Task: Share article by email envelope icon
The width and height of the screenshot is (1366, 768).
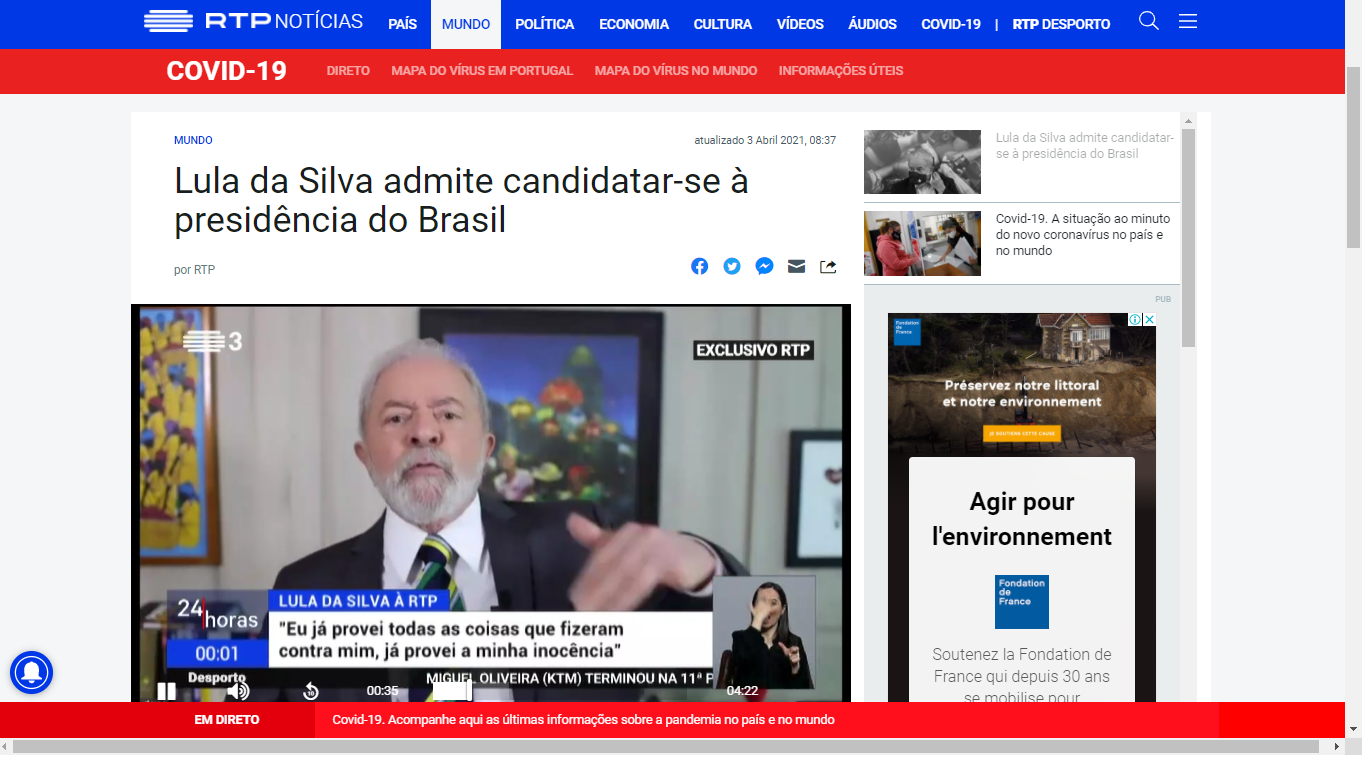Action: [x=796, y=266]
